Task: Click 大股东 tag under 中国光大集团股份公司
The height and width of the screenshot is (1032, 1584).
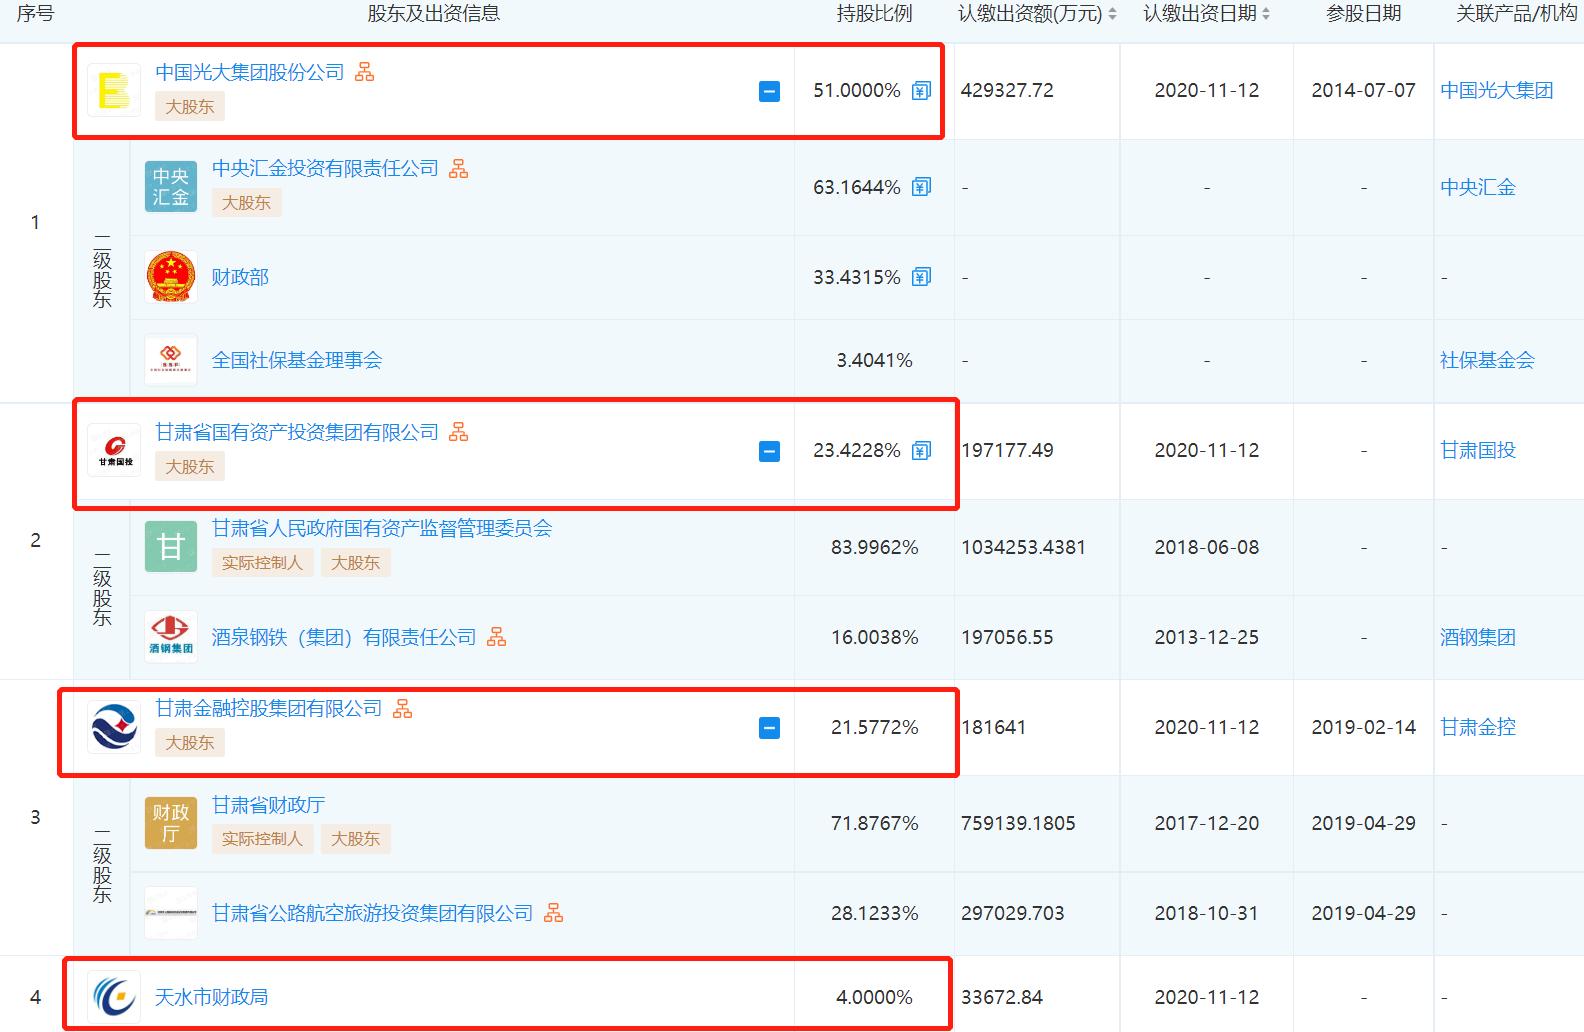Action: [190, 106]
